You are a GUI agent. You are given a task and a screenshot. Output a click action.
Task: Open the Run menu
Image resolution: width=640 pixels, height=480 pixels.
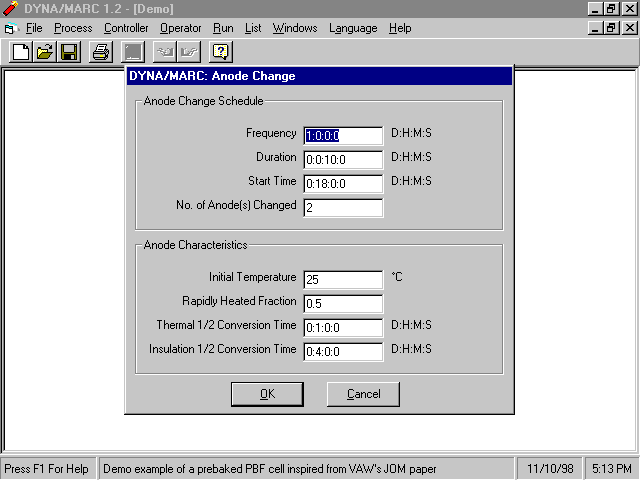pyautogui.click(x=223, y=28)
